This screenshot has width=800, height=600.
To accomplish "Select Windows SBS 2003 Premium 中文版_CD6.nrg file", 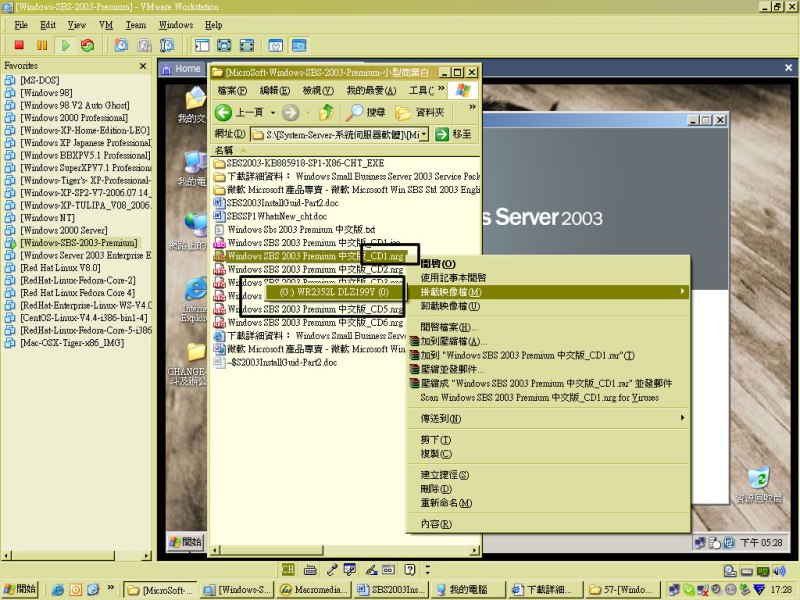I will click(315, 322).
